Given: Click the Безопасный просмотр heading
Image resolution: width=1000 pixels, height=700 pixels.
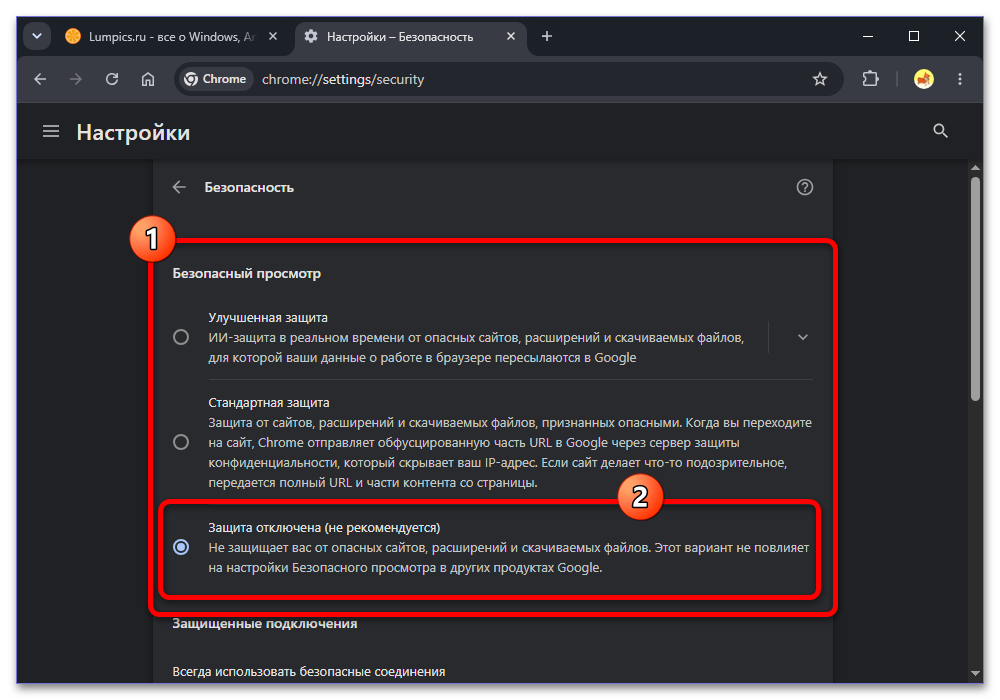Looking at the screenshot, I should pyautogui.click(x=247, y=273).
